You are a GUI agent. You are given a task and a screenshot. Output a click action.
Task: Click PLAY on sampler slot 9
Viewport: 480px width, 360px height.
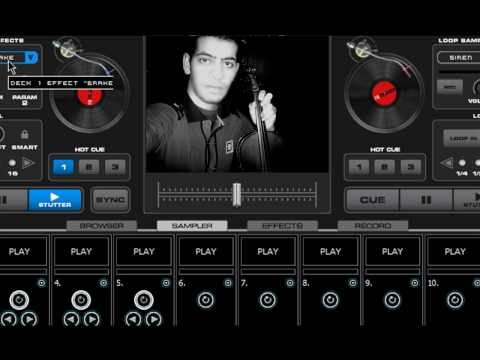coord(393,251)
